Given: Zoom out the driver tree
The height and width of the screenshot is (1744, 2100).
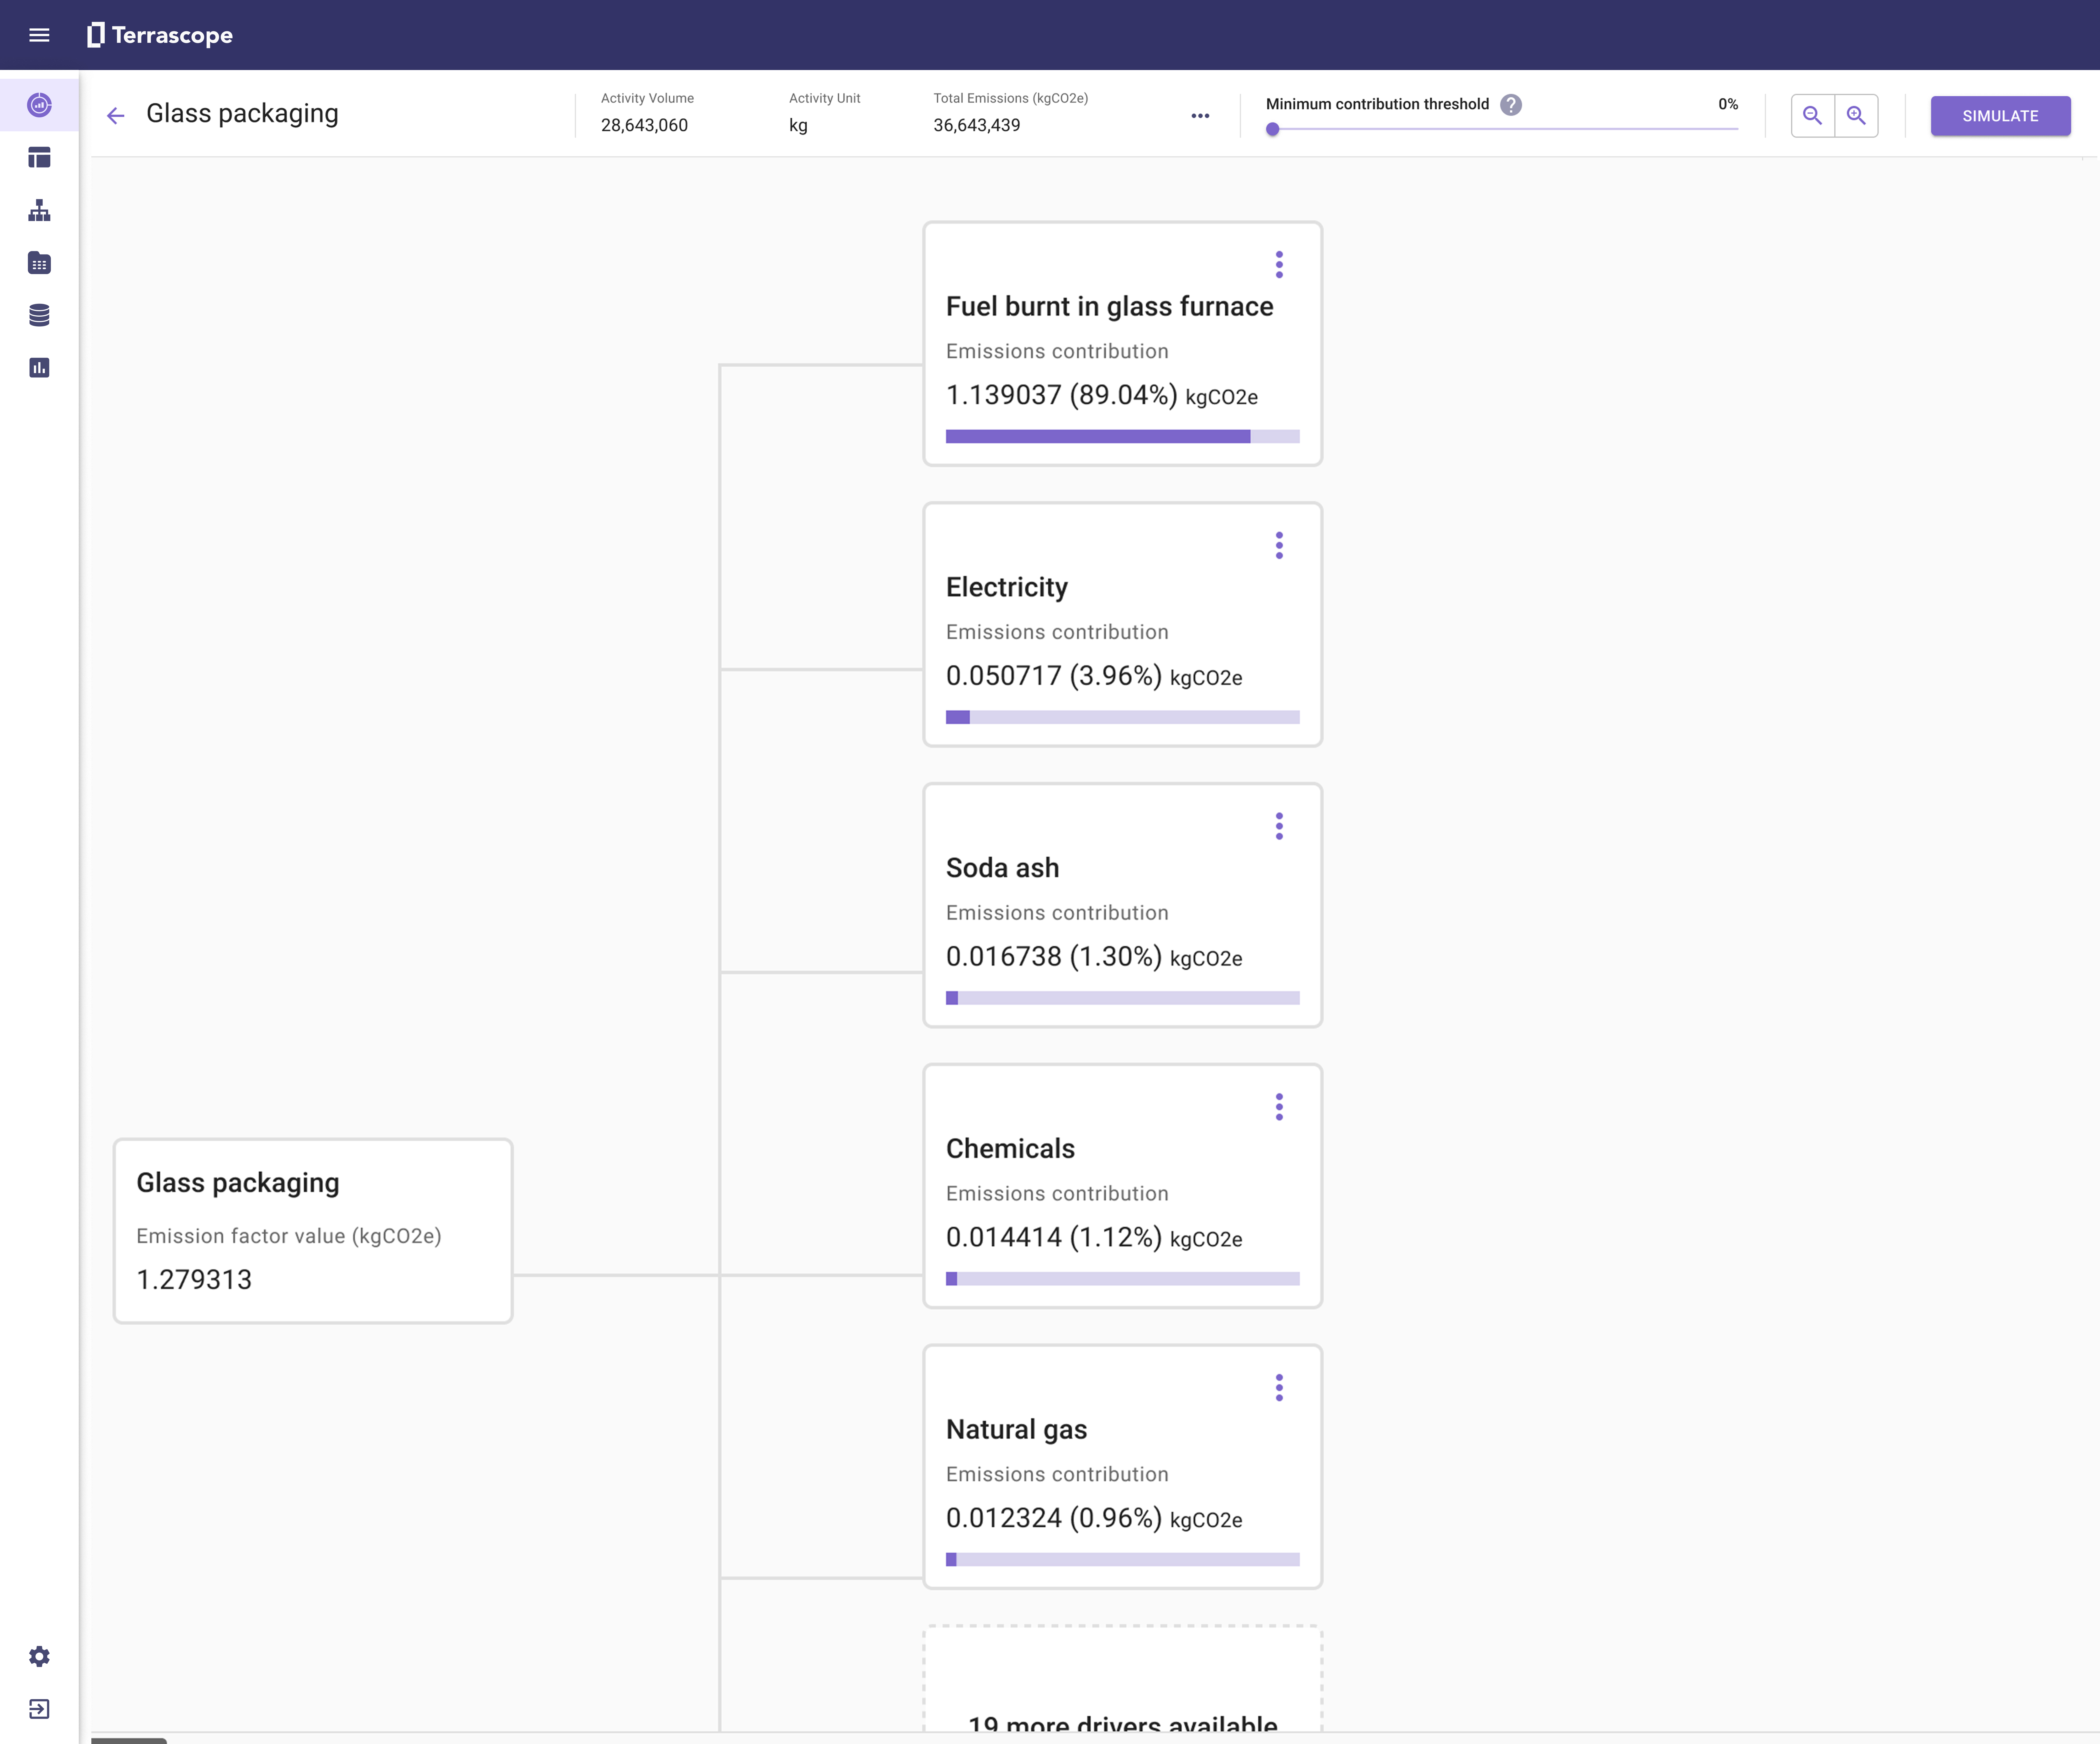Looking at the screenshot, I should 1812,116.
